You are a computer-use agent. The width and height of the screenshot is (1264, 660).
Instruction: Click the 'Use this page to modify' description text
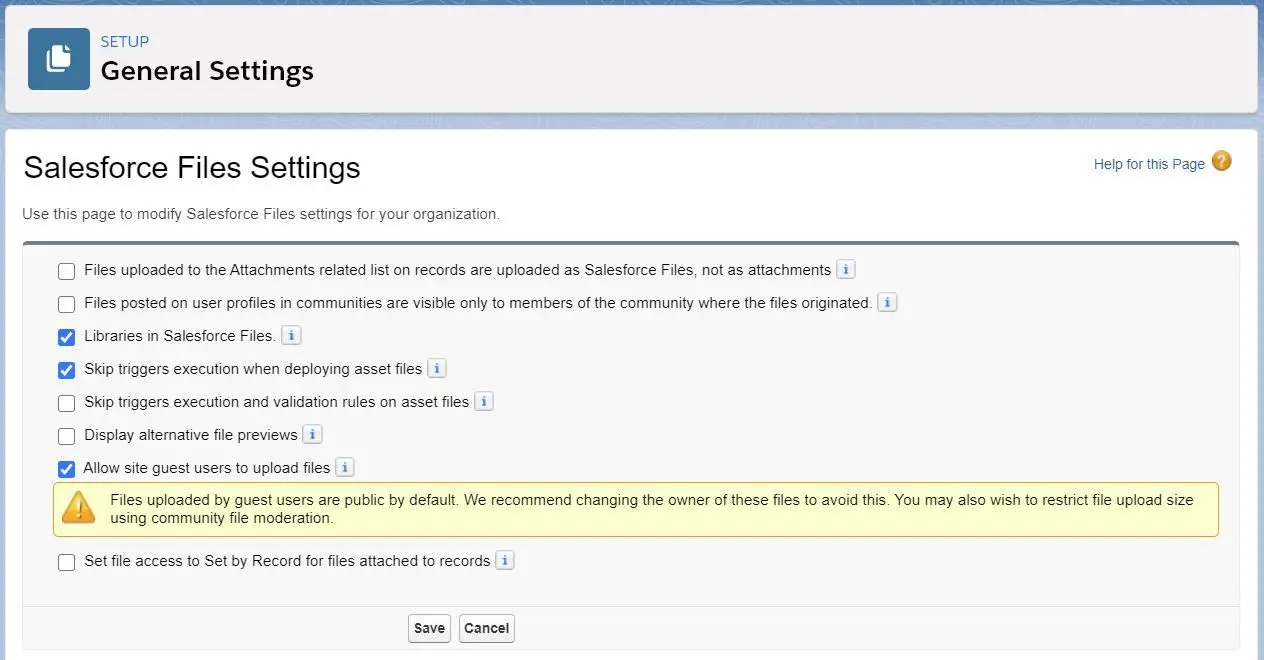pos(261,214)
